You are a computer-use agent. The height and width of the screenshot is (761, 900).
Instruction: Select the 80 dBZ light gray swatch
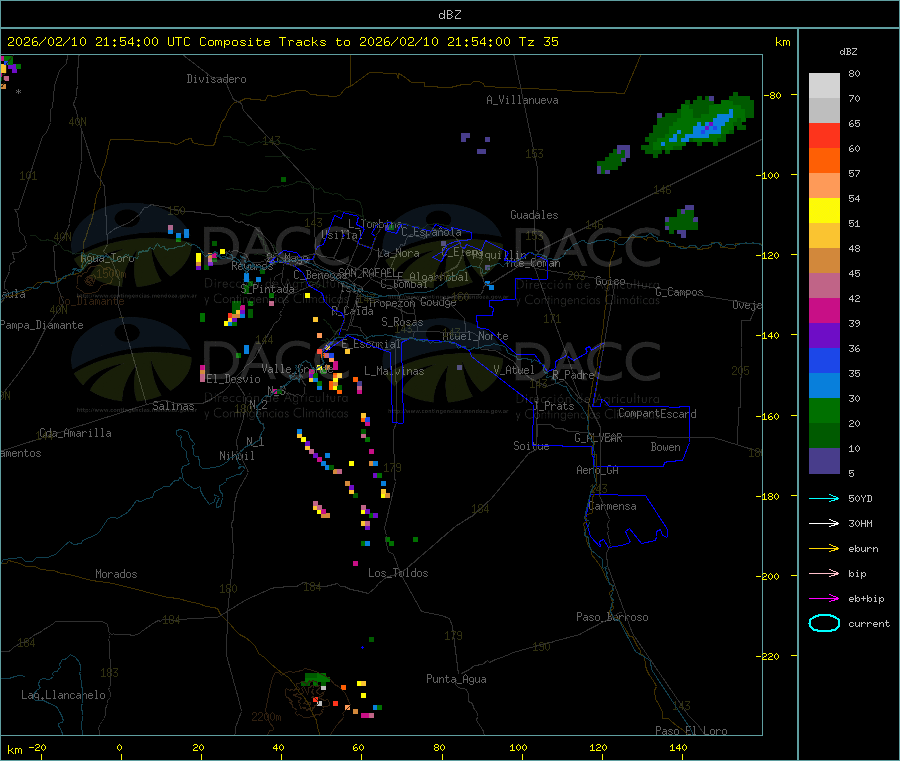824,86
